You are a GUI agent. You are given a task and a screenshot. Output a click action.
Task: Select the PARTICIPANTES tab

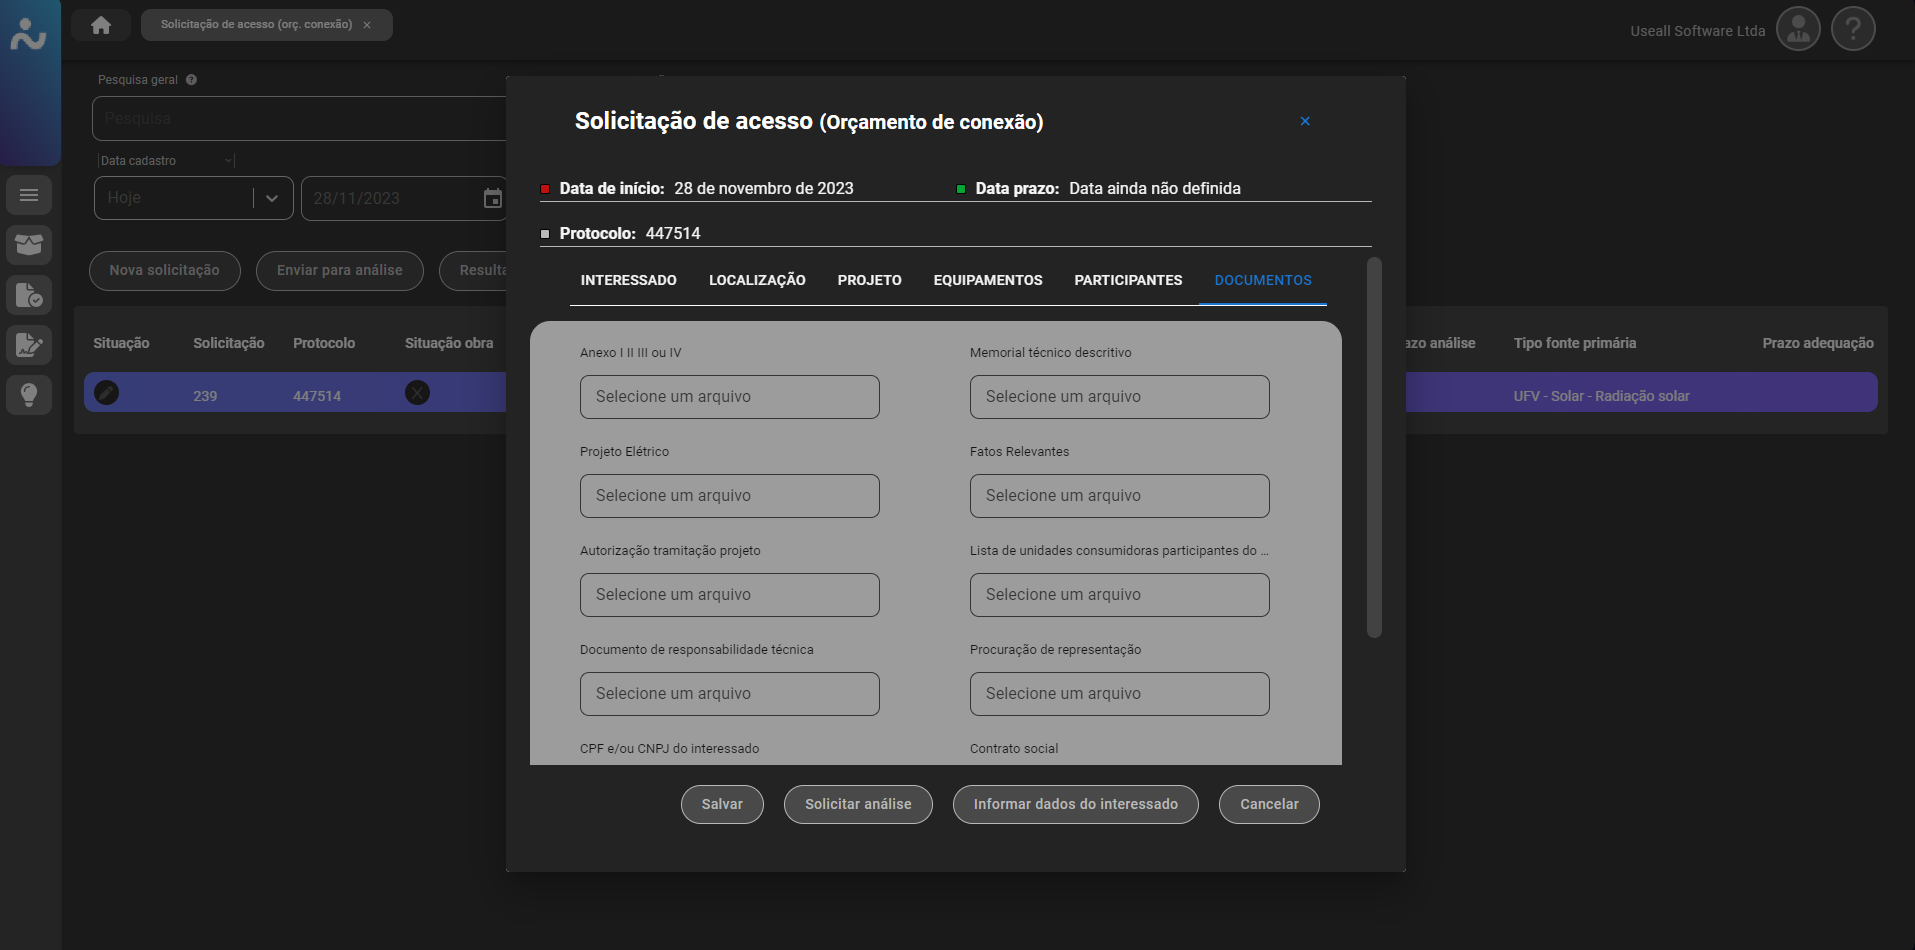pos(1127,280)
